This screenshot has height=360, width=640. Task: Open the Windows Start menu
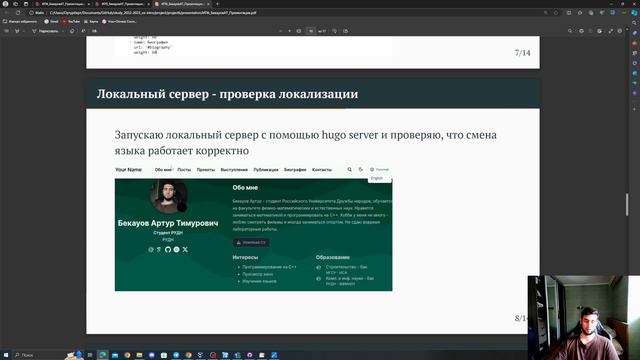pyautogui.click(x=6, y=355)
